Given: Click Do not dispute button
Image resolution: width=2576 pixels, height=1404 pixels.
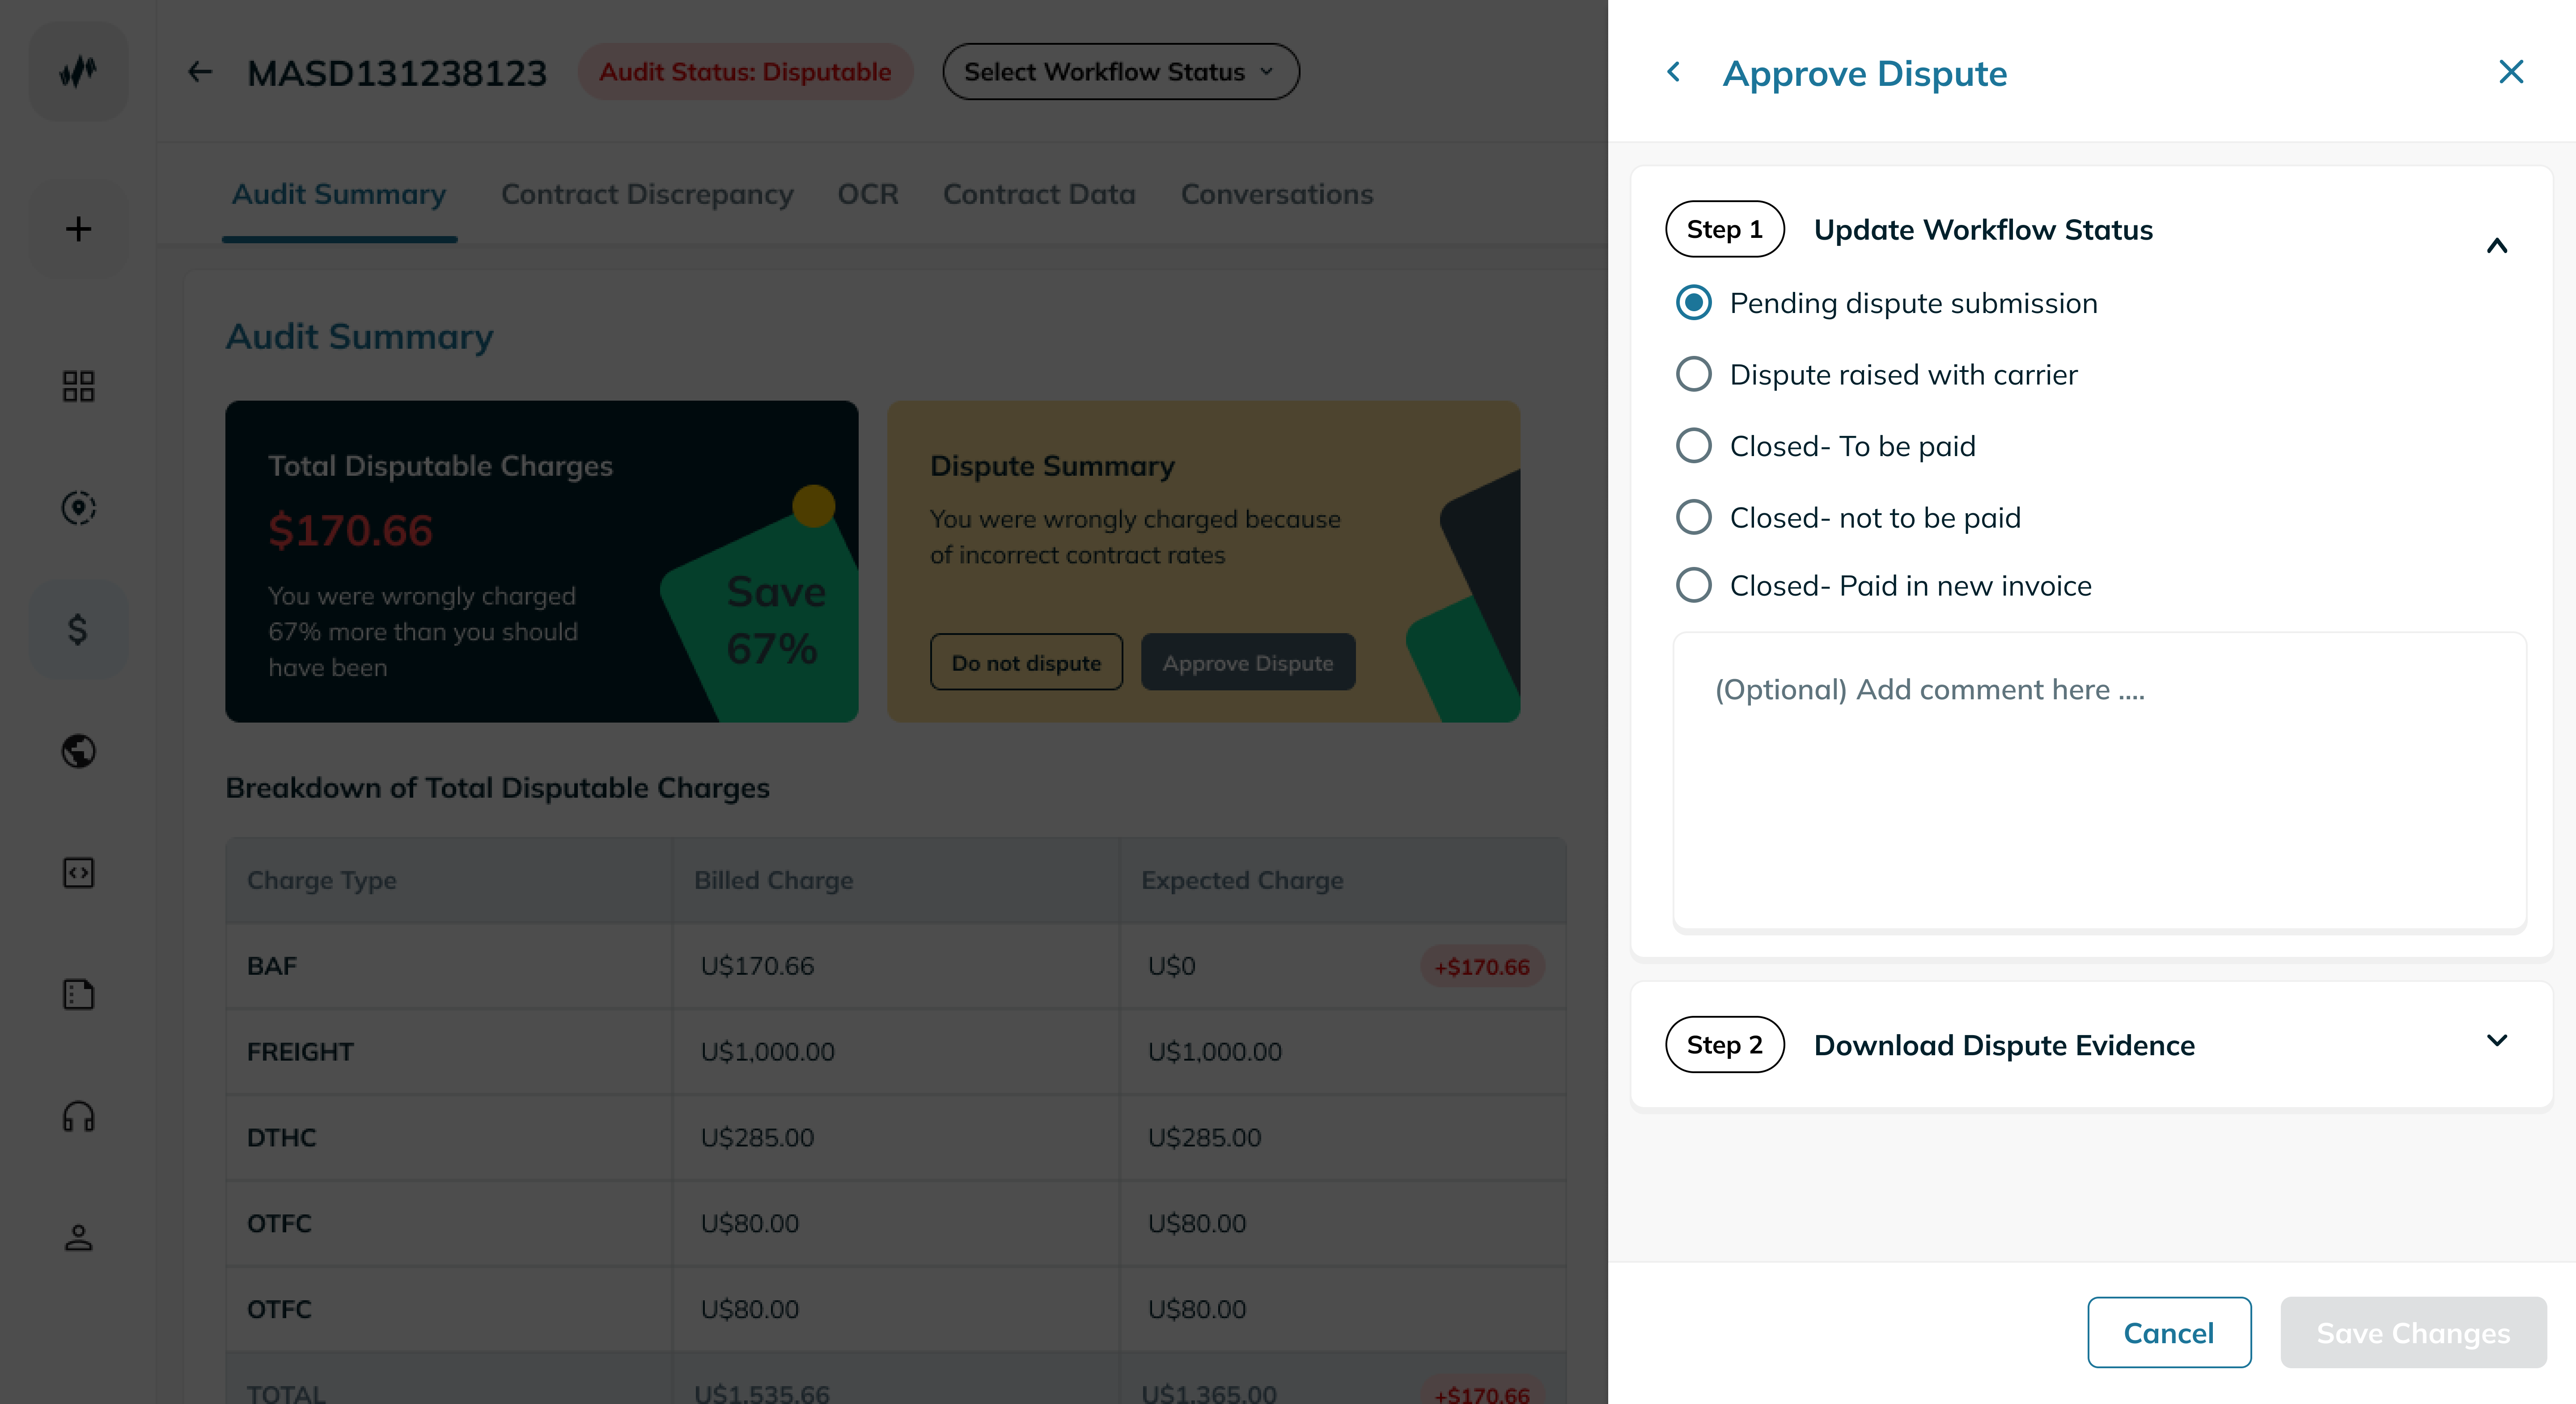Looking at the screenshot, I should (1026, 663).
